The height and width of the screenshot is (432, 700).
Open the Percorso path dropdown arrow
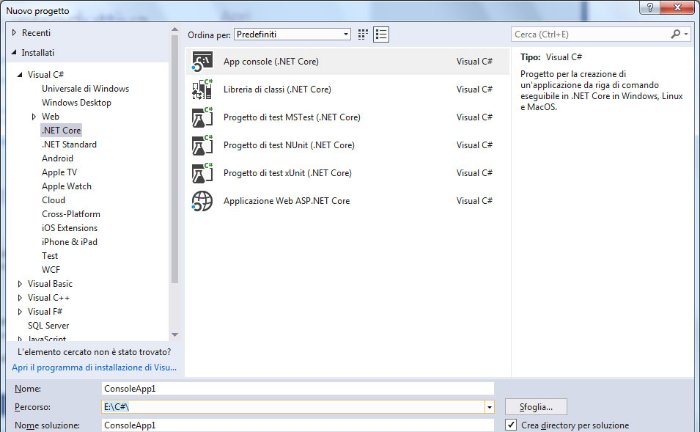point(489,407)
